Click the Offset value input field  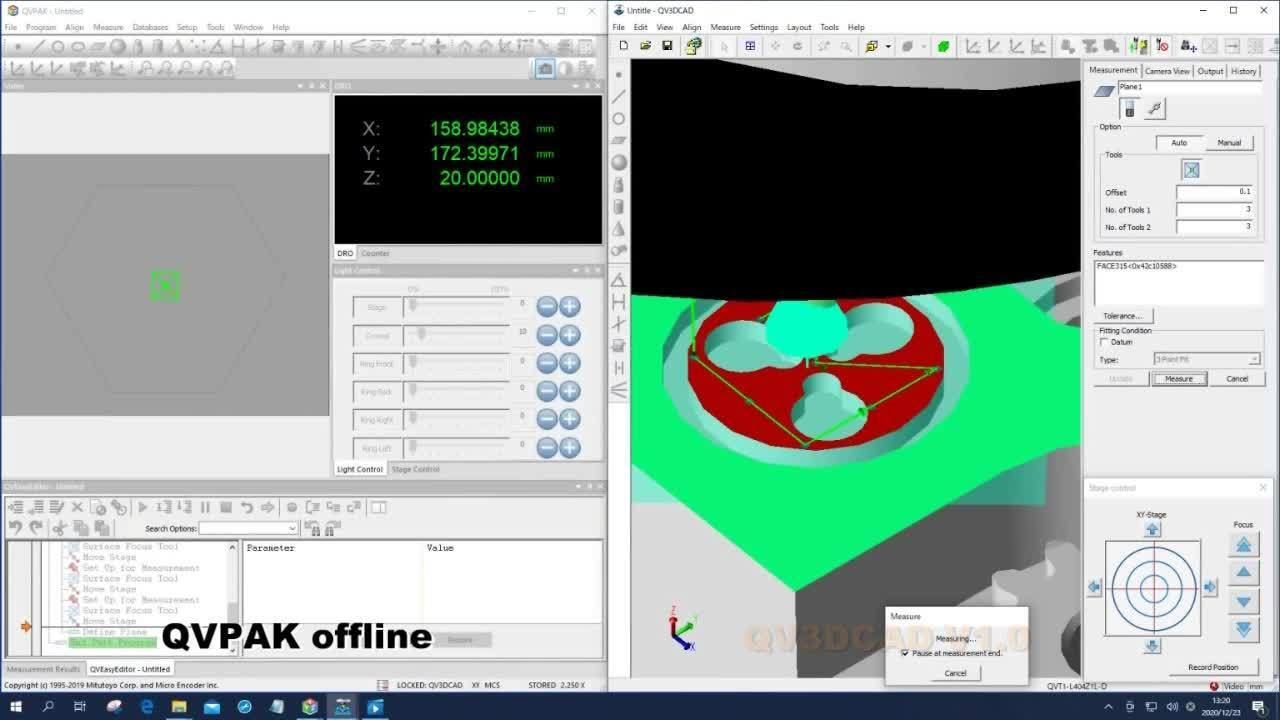(1214, 192)
